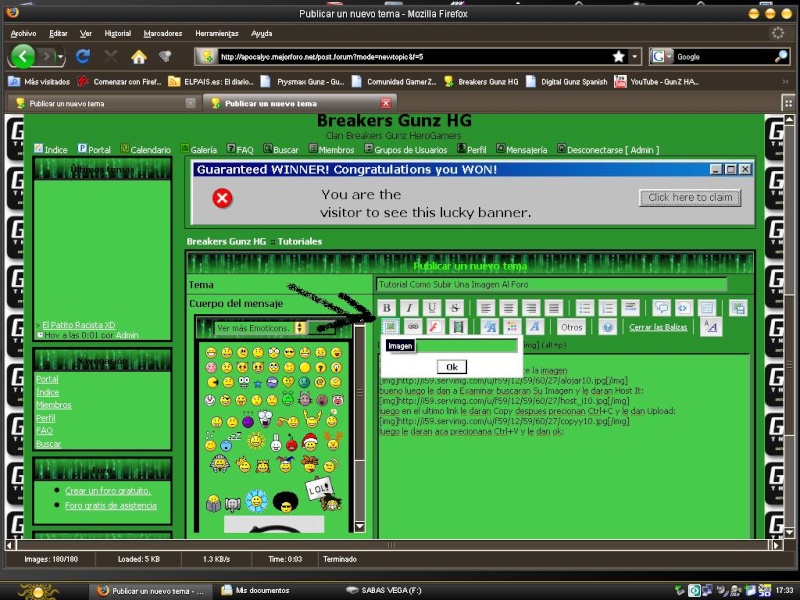This screenshot has height=600, width=800.
Task: Underline text using the U button
Action: (x=432, y=308)
